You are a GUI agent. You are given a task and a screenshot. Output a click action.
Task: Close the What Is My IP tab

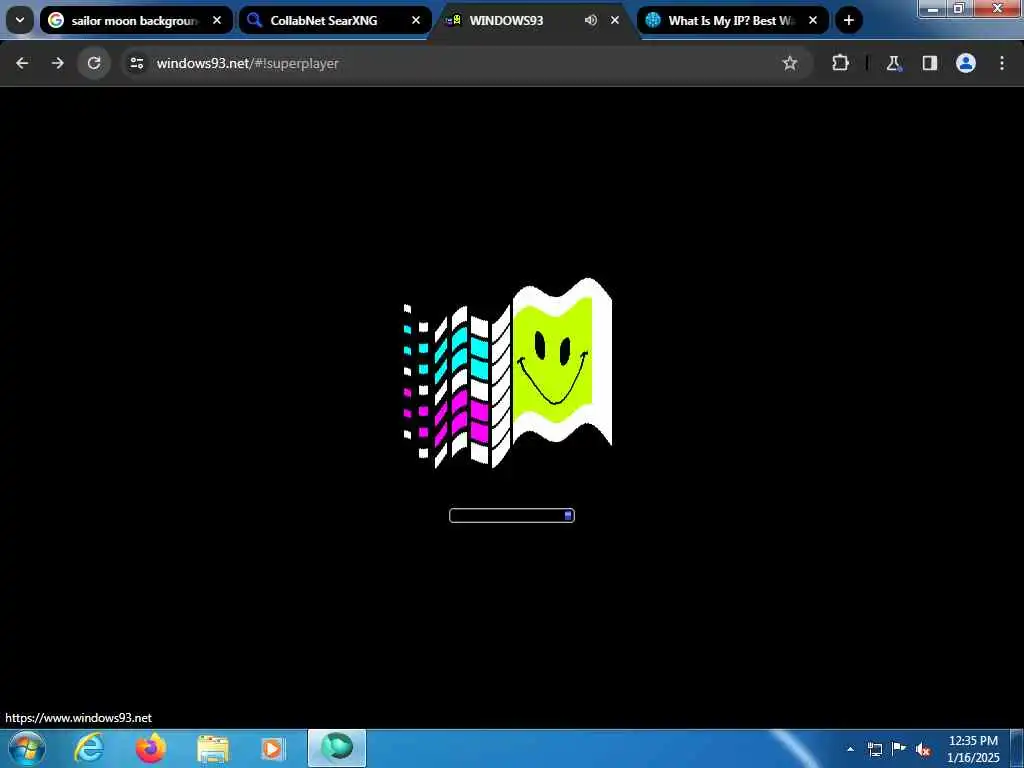click(x=813, y=20)
